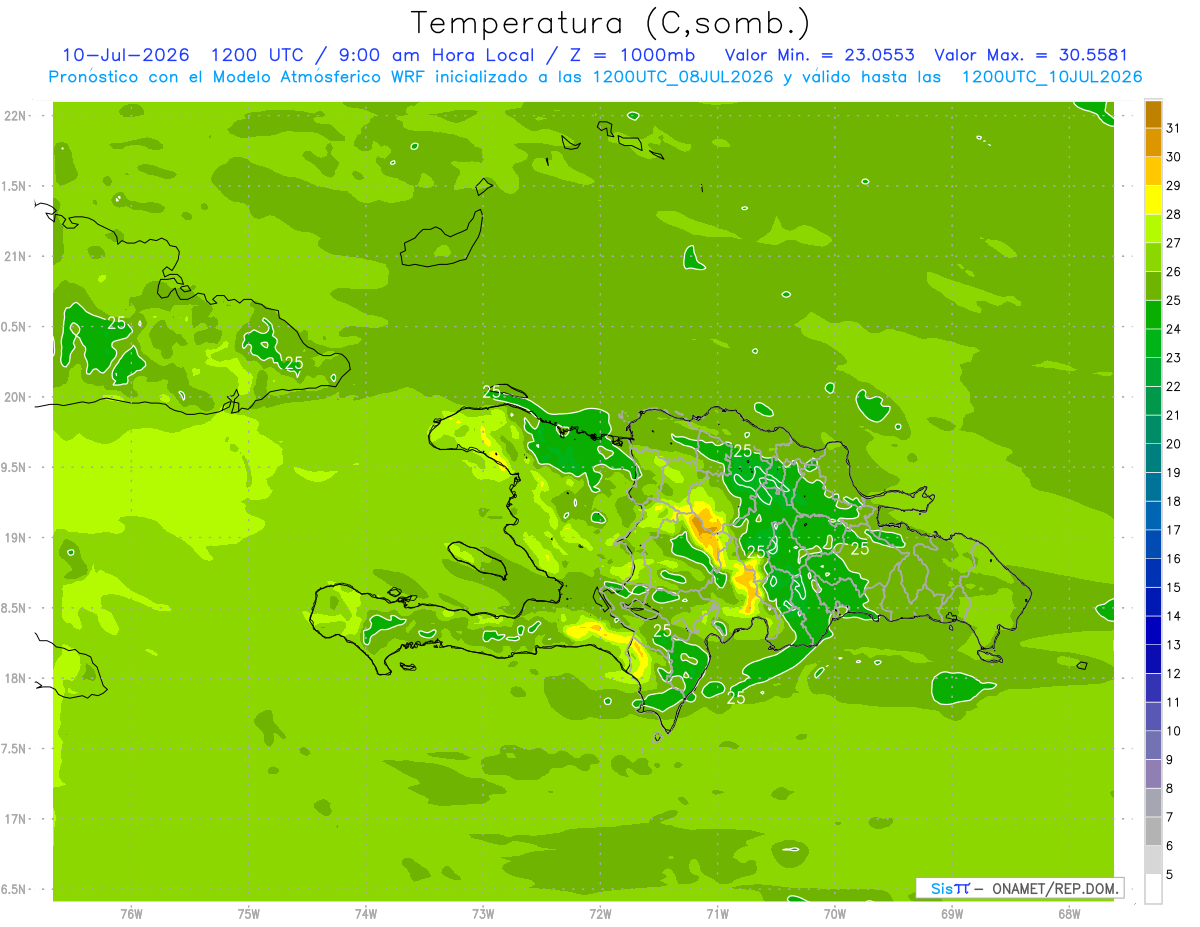Pick the purple swatch between 8 and 9
The height and width of the screenshot is (927, 1200).
(x=1153, y=774)
